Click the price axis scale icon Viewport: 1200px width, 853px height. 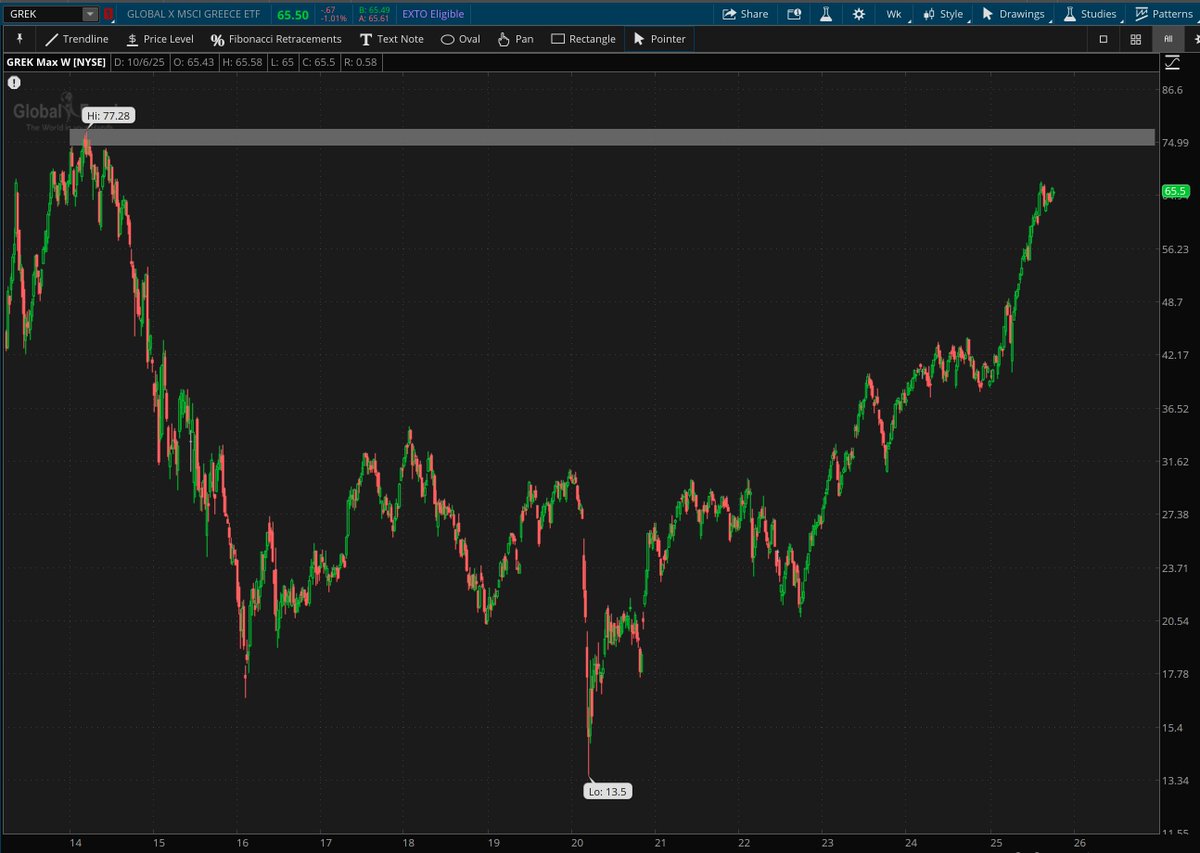tap(1172, 63)
